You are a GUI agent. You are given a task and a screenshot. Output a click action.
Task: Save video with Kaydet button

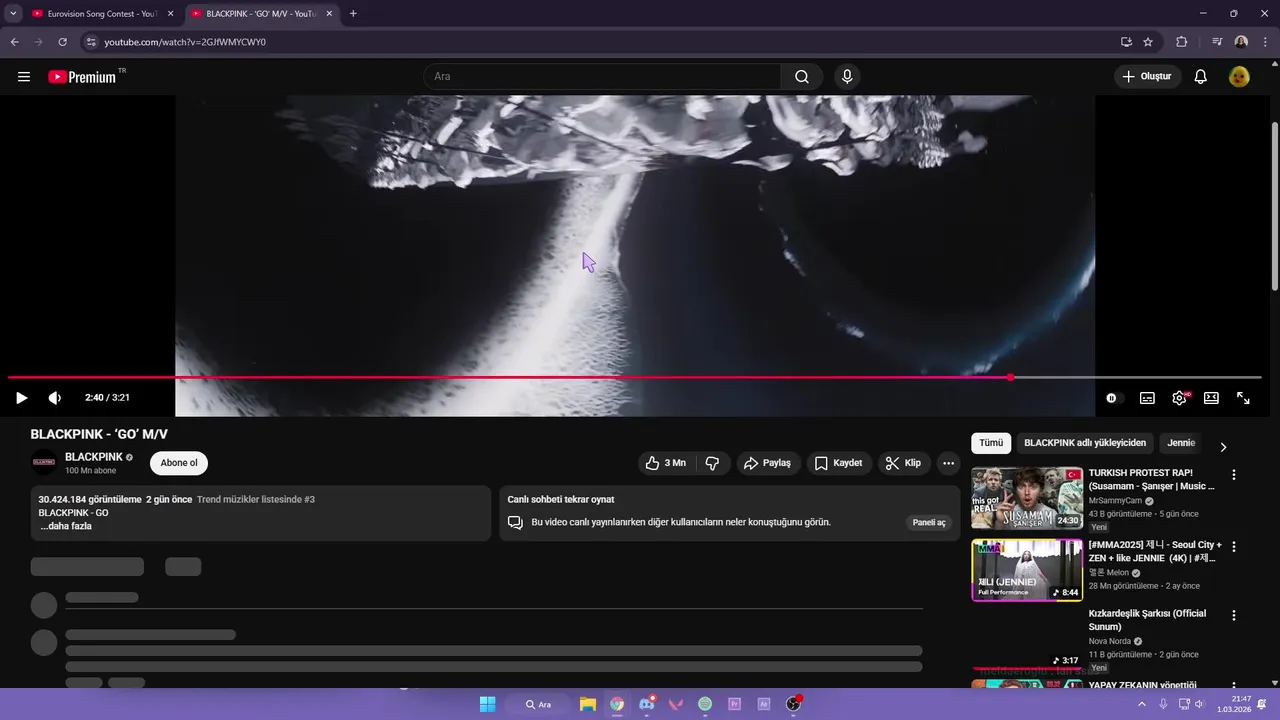[838, 463]
